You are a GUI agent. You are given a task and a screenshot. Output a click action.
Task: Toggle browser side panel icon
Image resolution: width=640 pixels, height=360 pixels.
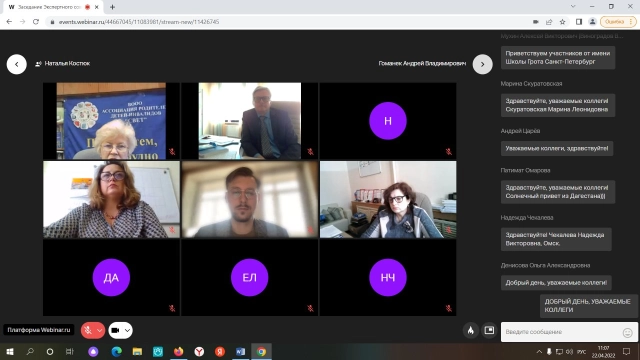coord(579,22)
